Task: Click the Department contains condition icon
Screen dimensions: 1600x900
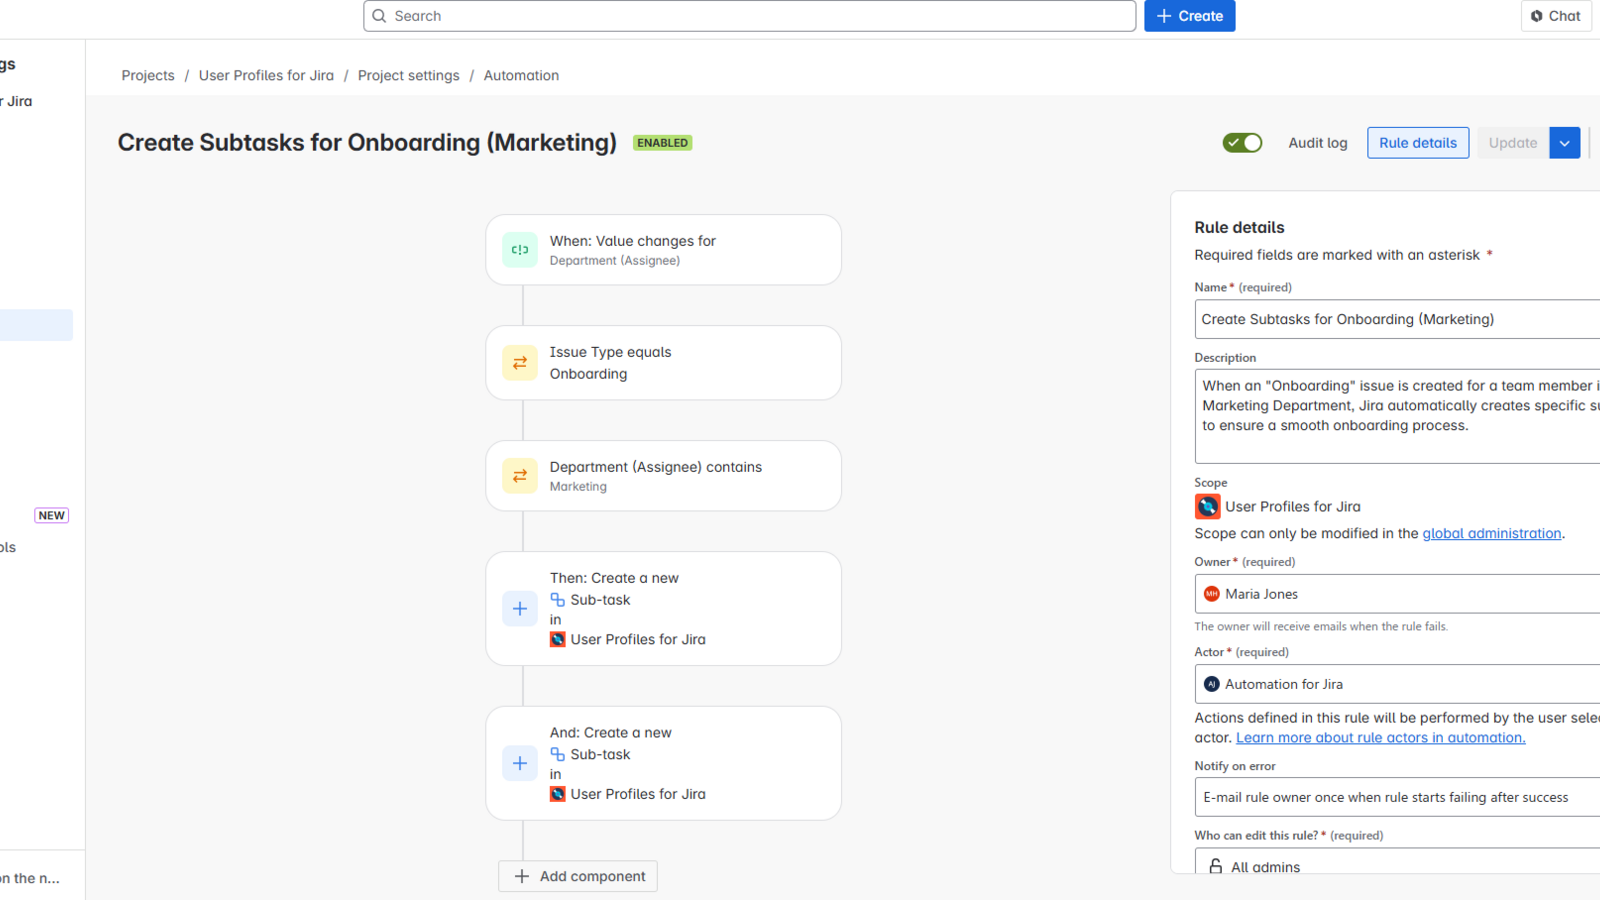Action: pyautogui.click(x=520, y=476)
